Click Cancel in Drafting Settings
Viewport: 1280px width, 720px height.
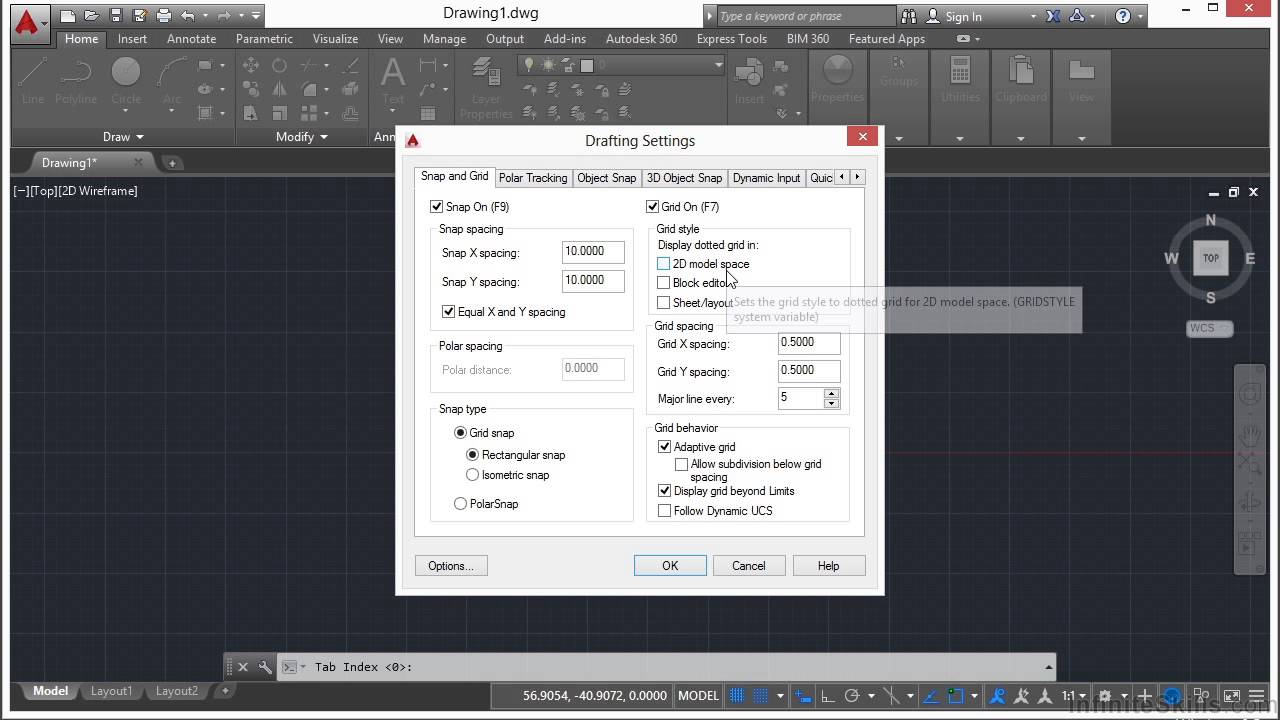click(748, 566)
